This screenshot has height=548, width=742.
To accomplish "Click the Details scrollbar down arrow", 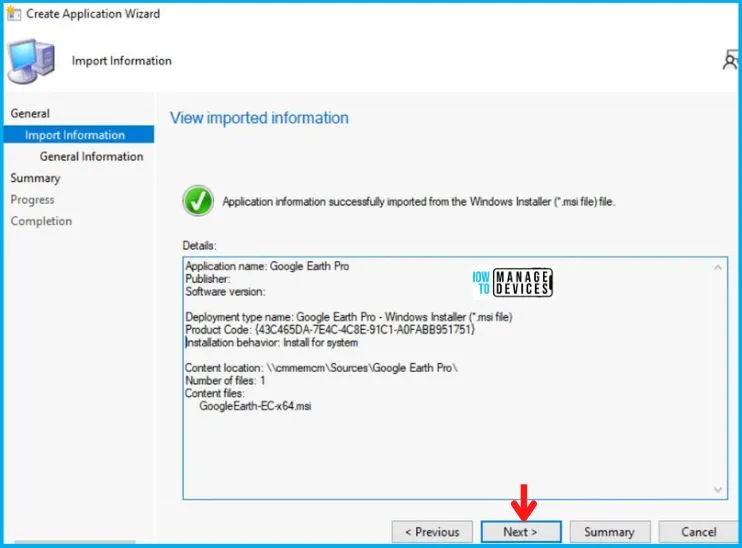I will click(717, 489).
